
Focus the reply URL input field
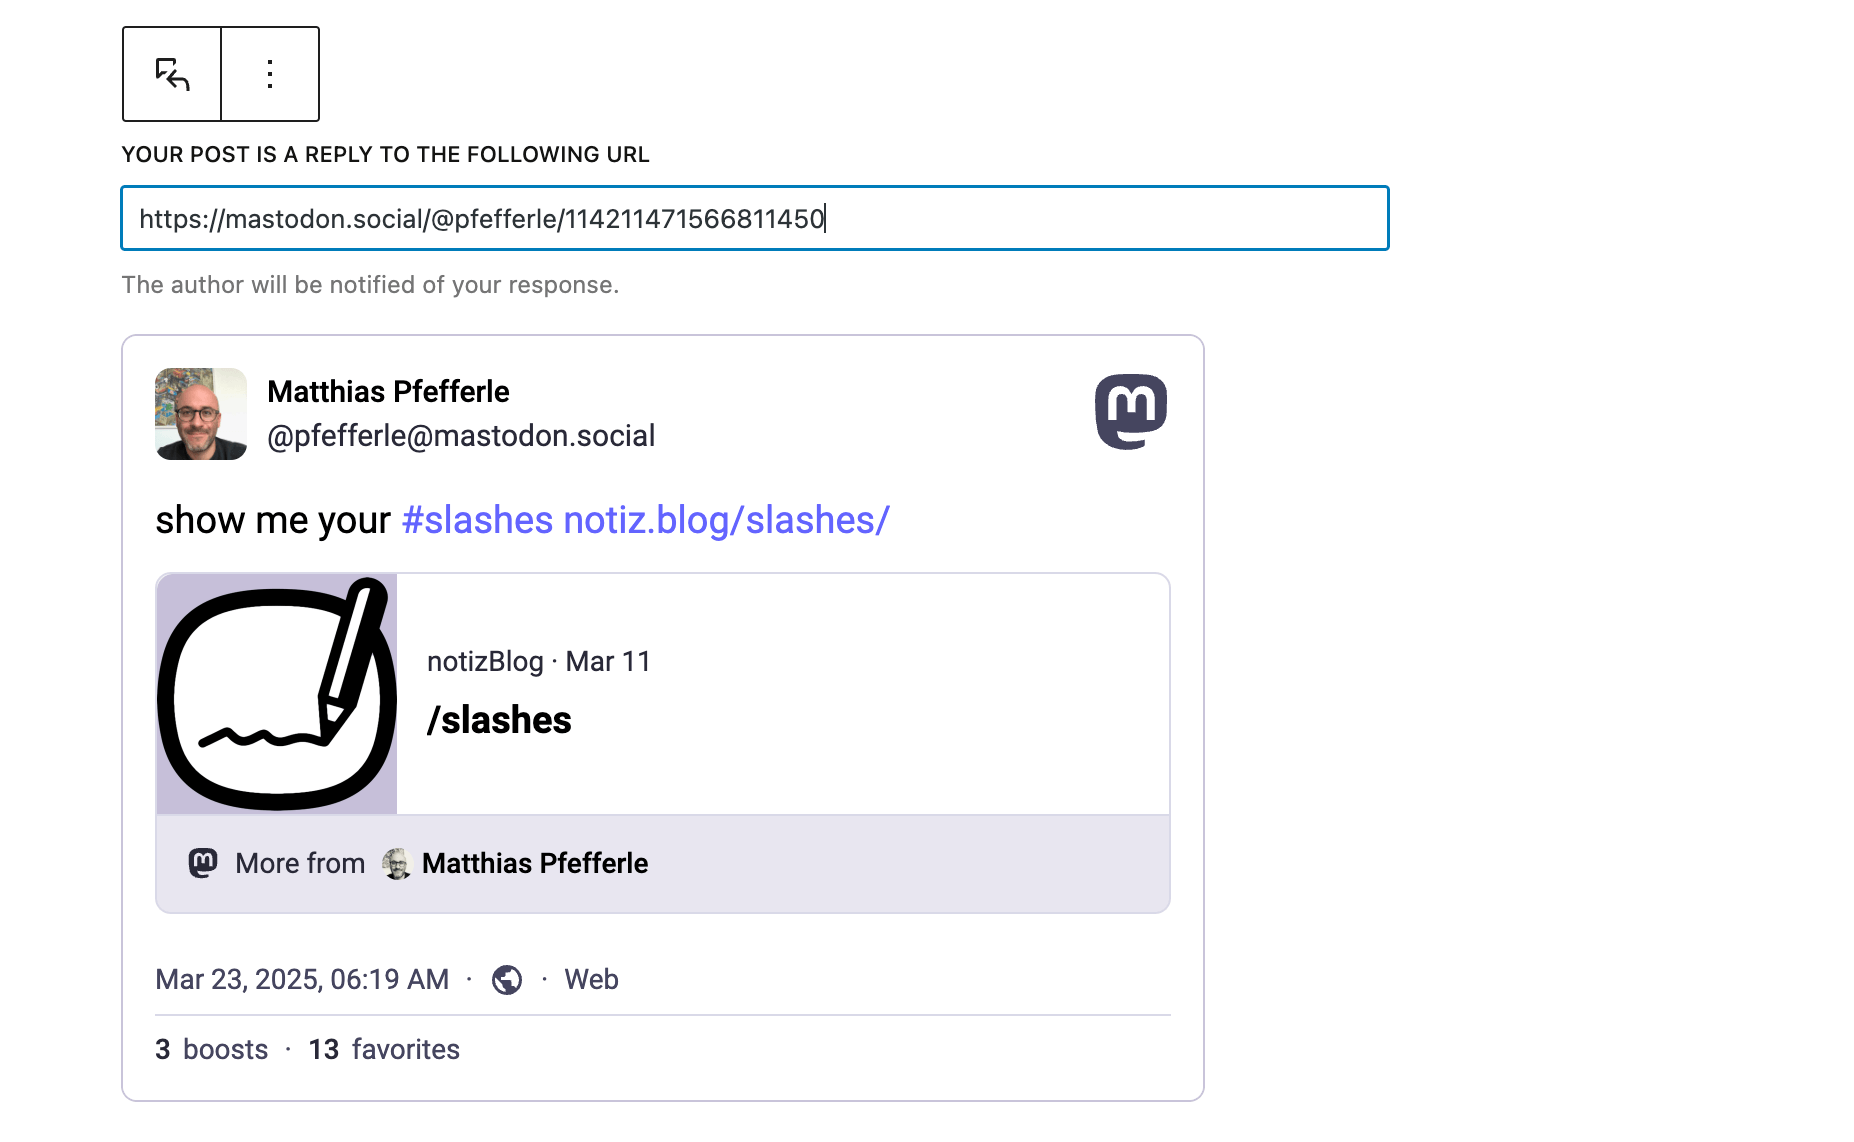755,218
